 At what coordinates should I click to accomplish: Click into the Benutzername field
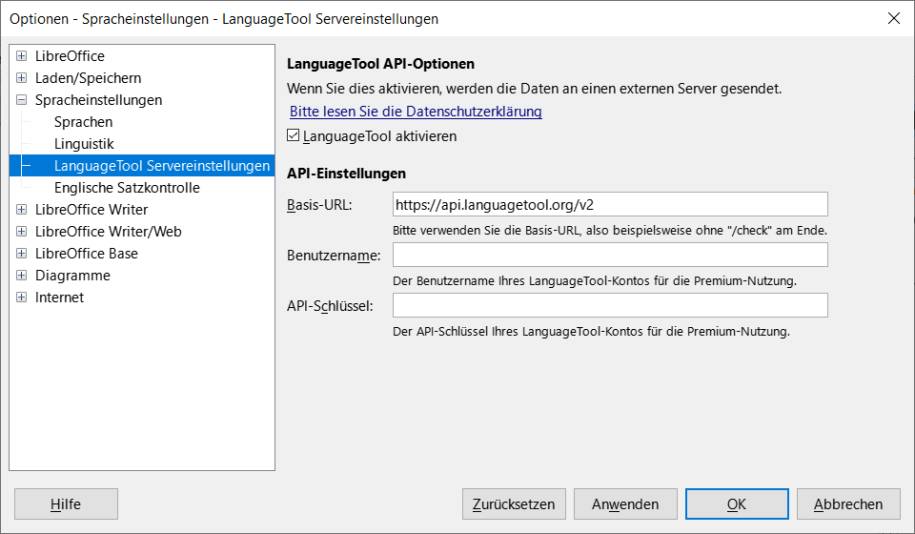pyautogui.click(x=610, y=255)
